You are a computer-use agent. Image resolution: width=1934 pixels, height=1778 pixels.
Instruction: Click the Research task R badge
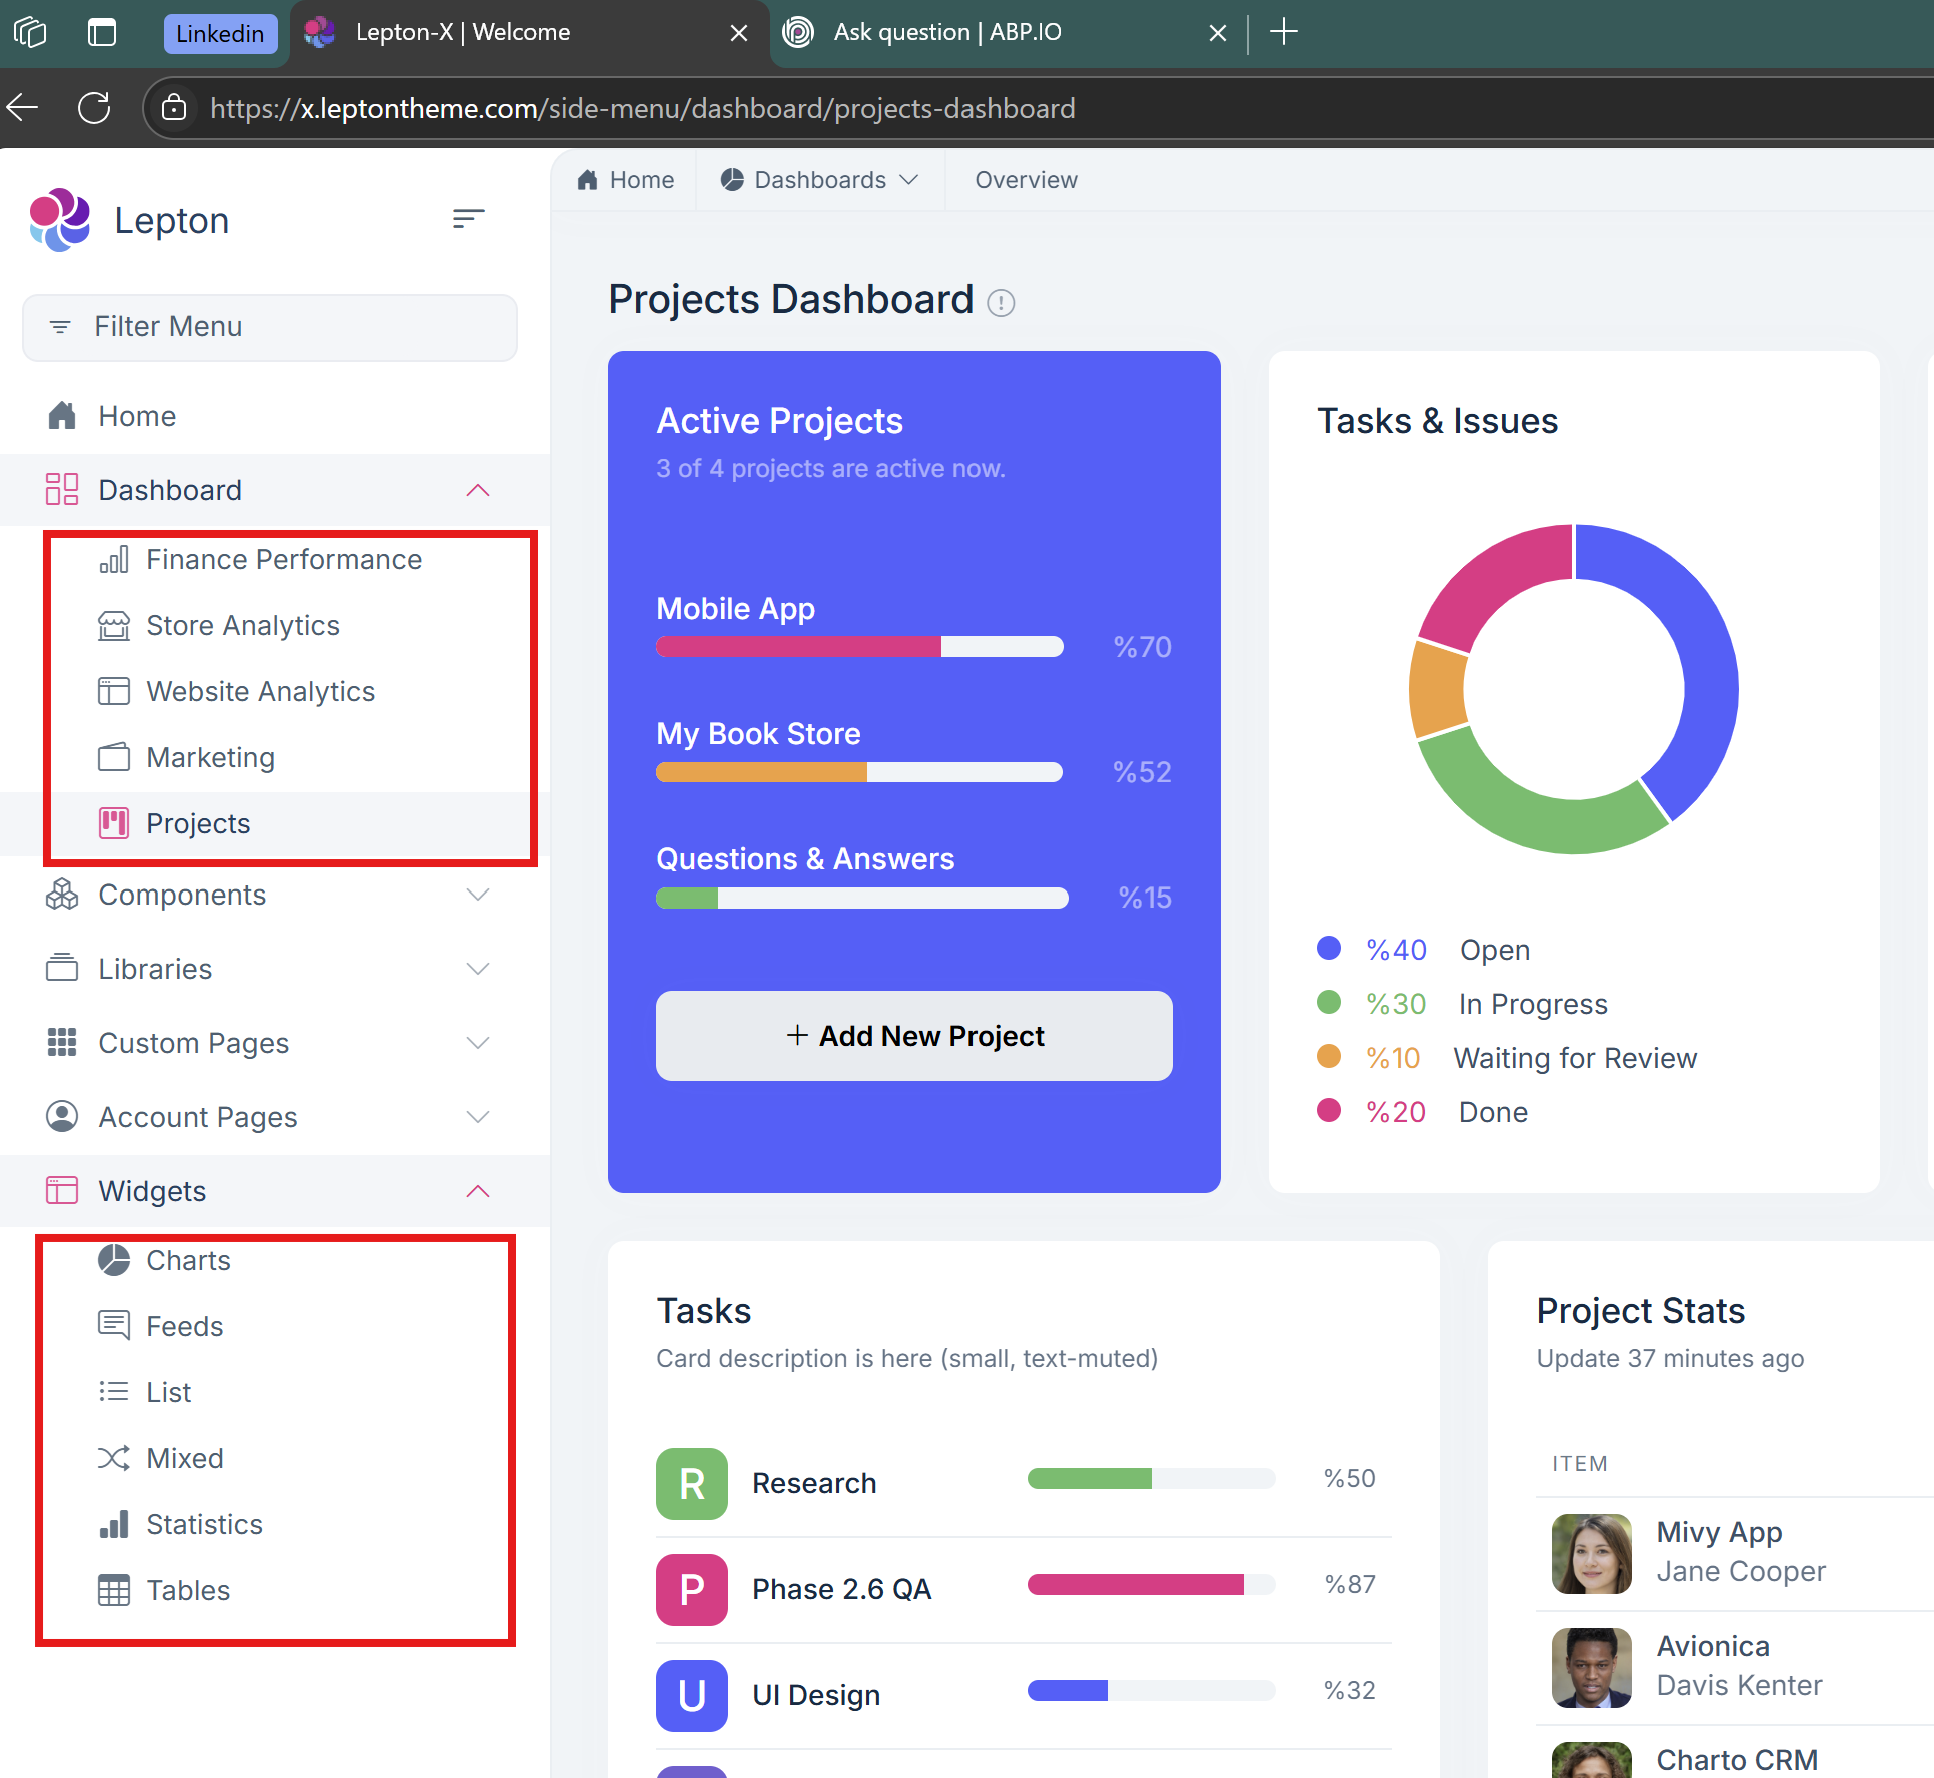coord(691,1484)
